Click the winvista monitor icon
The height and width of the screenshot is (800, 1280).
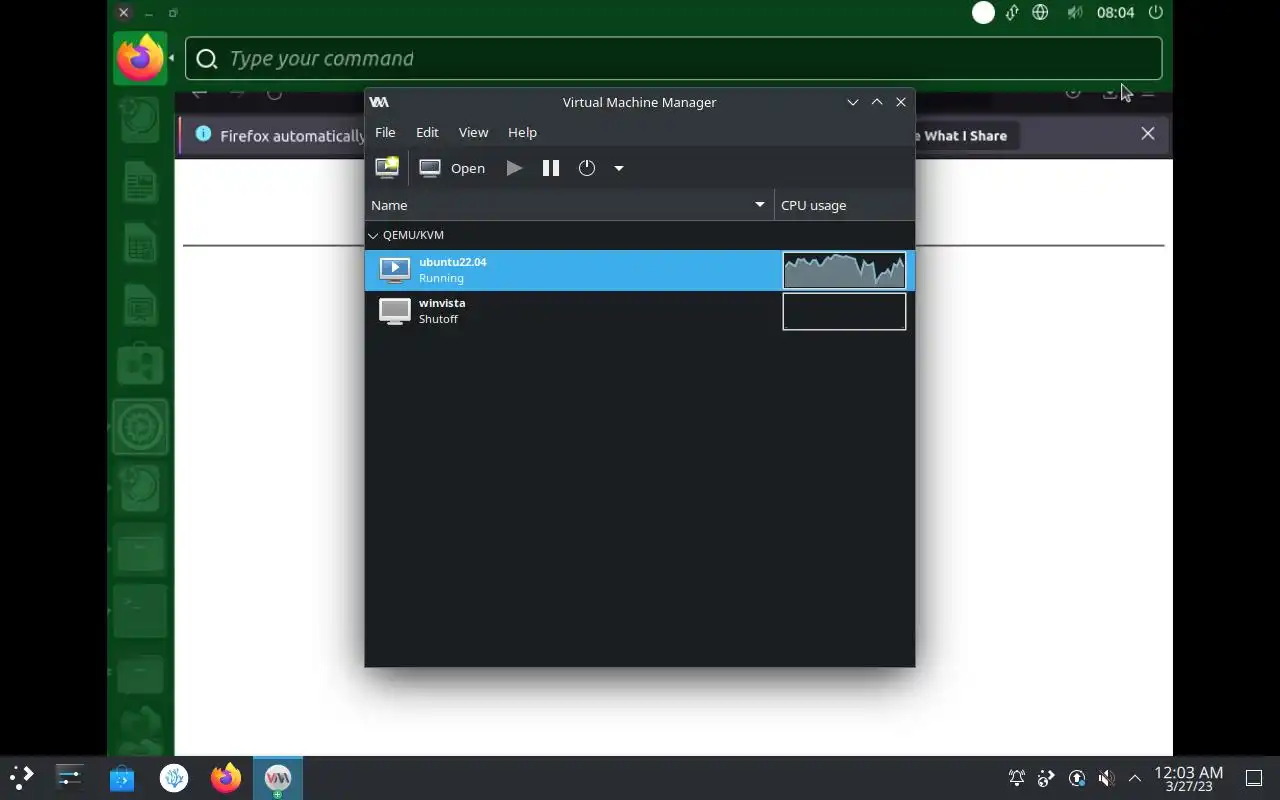(x=394, y=311)
